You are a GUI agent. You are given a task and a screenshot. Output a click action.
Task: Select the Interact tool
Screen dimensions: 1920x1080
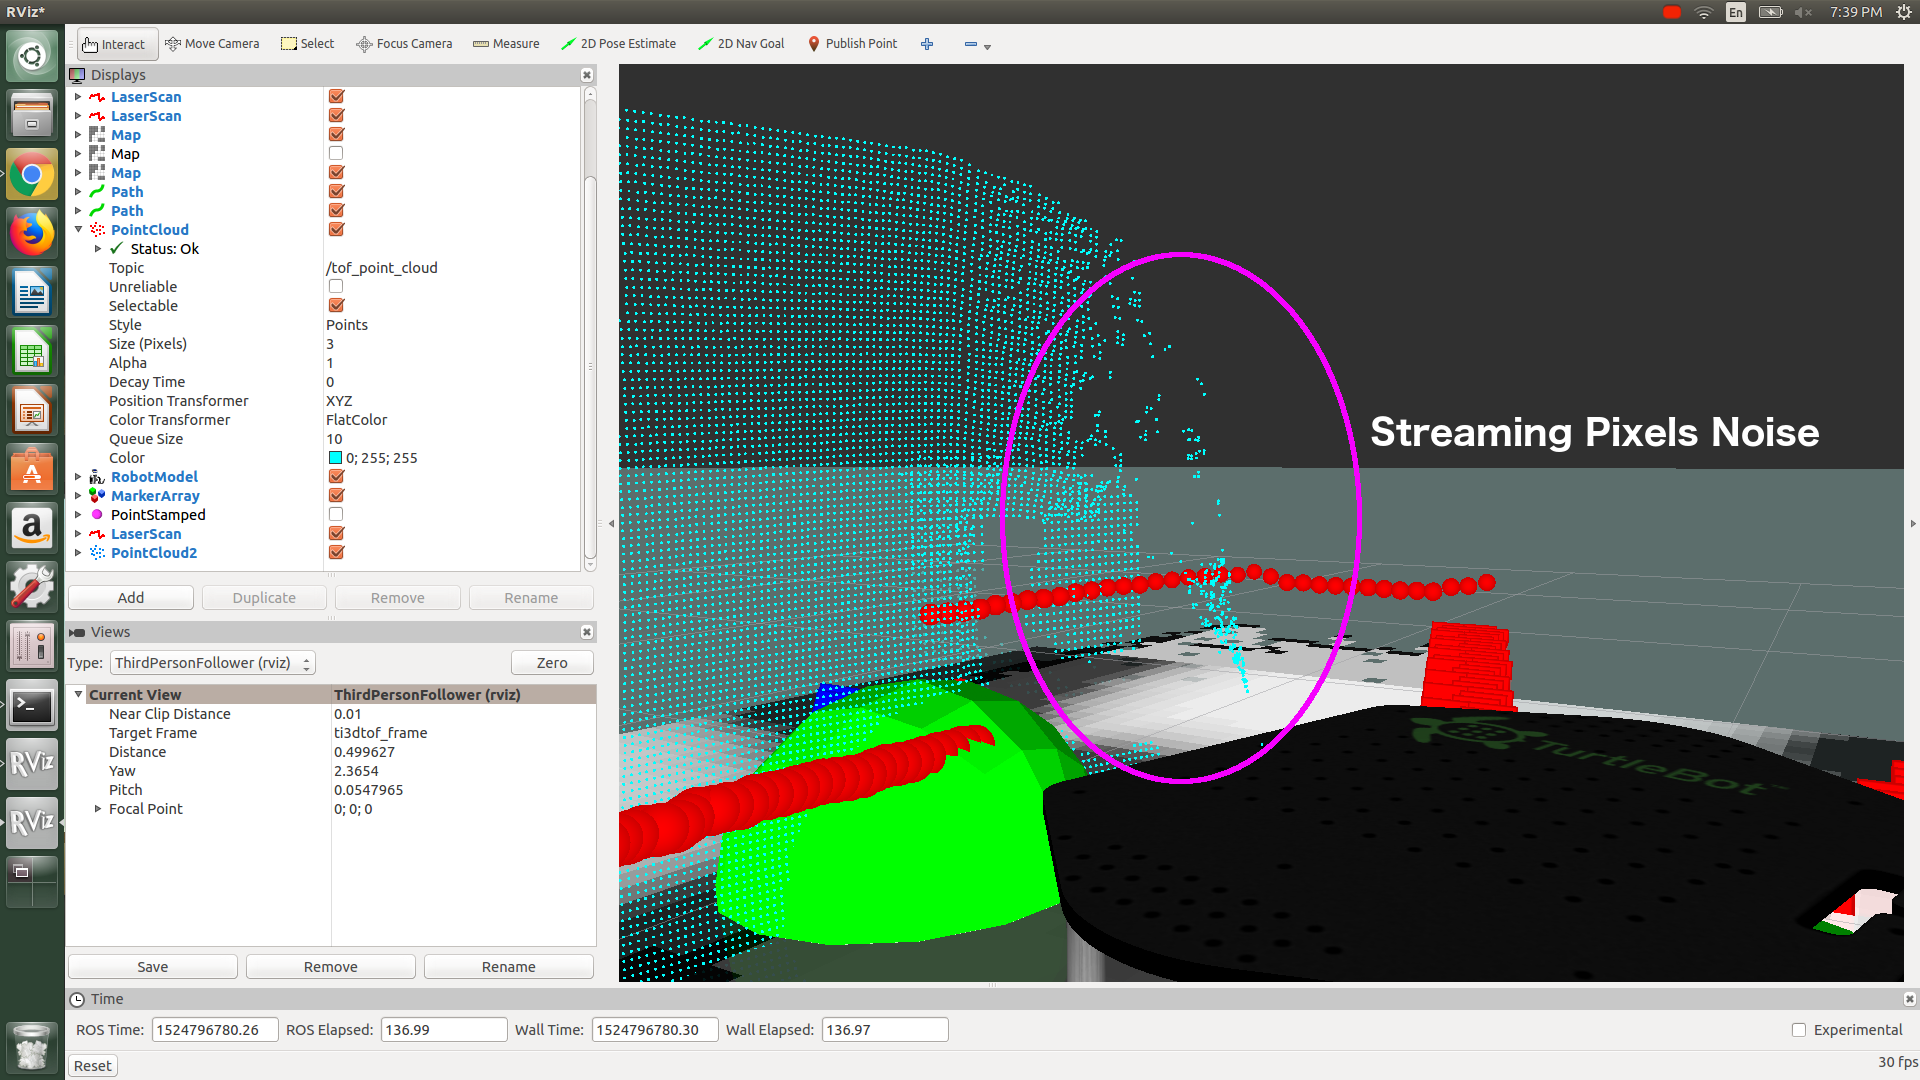click(114, 44)
